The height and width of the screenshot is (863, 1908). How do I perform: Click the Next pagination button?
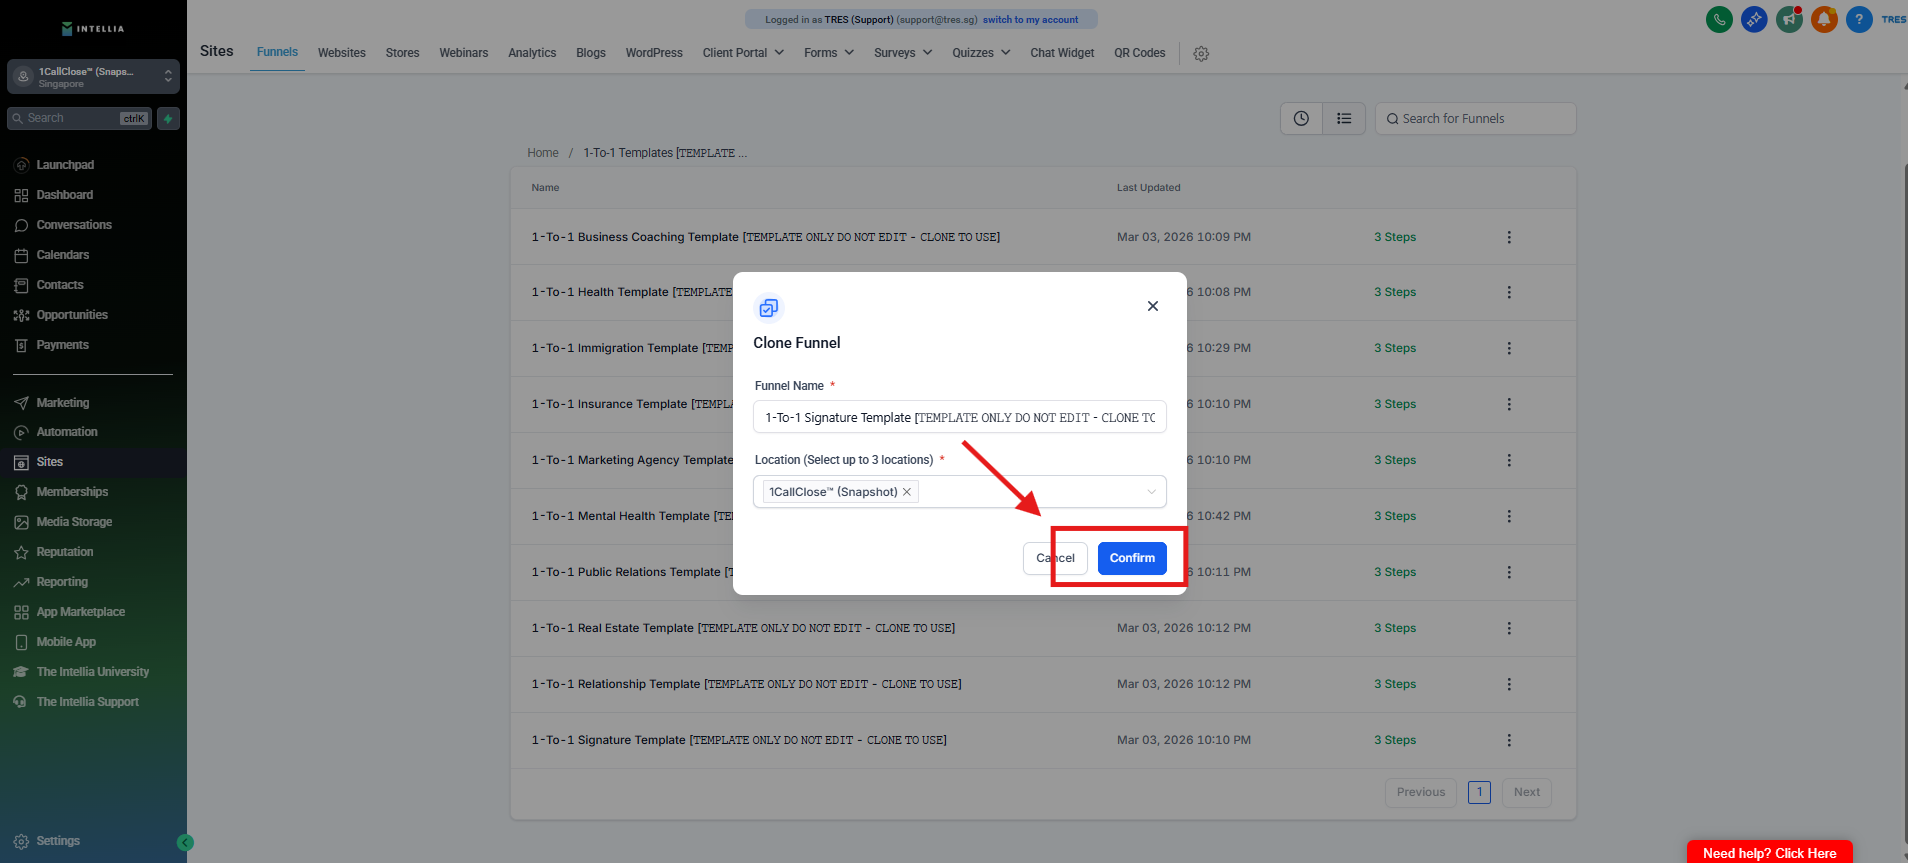[1527, 792]
